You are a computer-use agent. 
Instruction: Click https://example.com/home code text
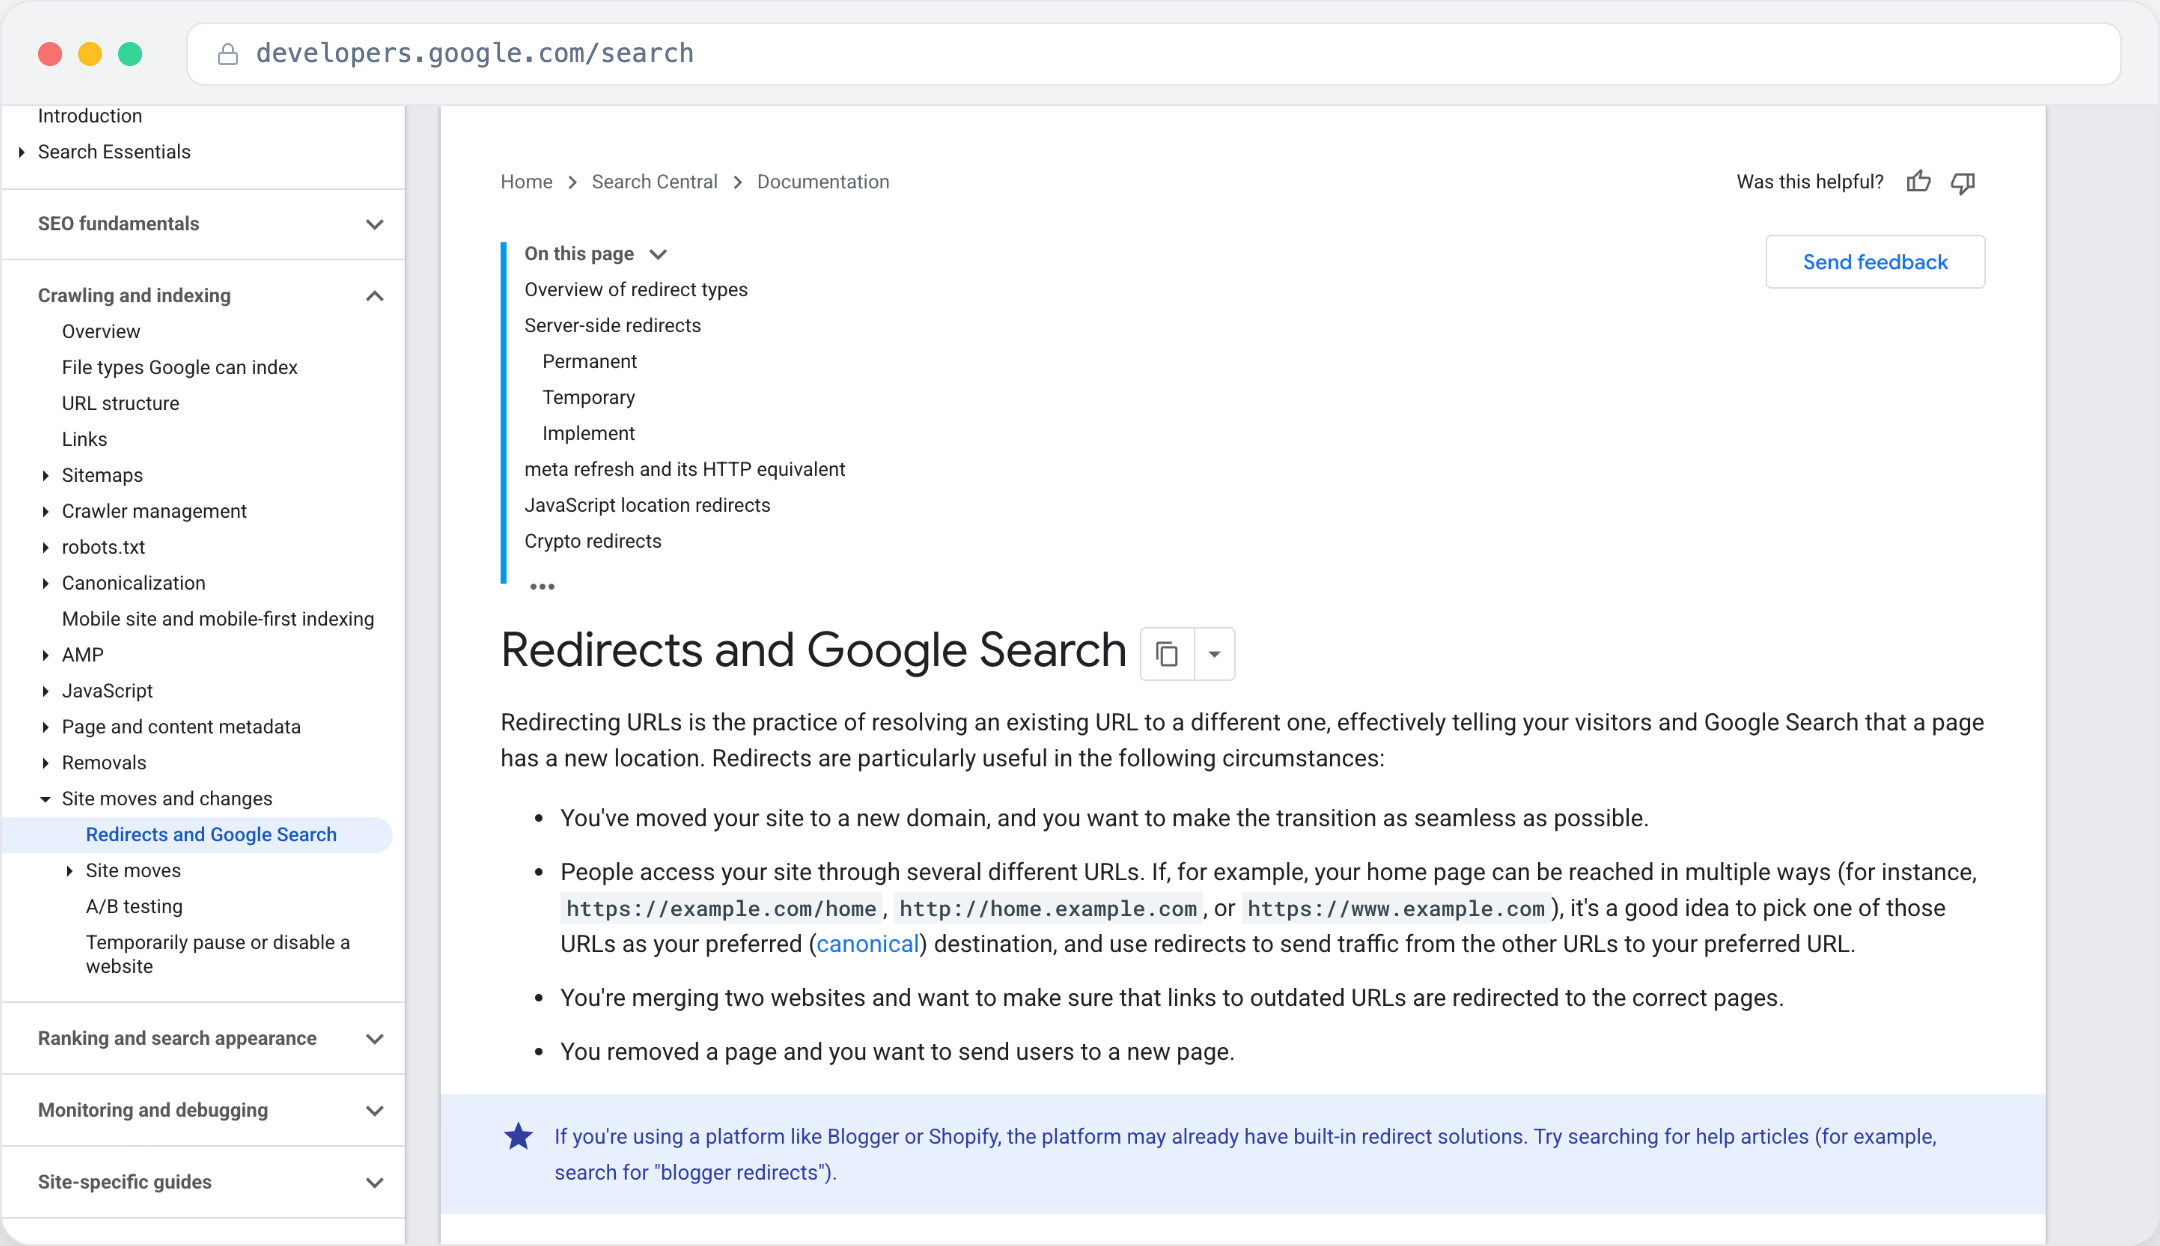(x=721, y=909)
